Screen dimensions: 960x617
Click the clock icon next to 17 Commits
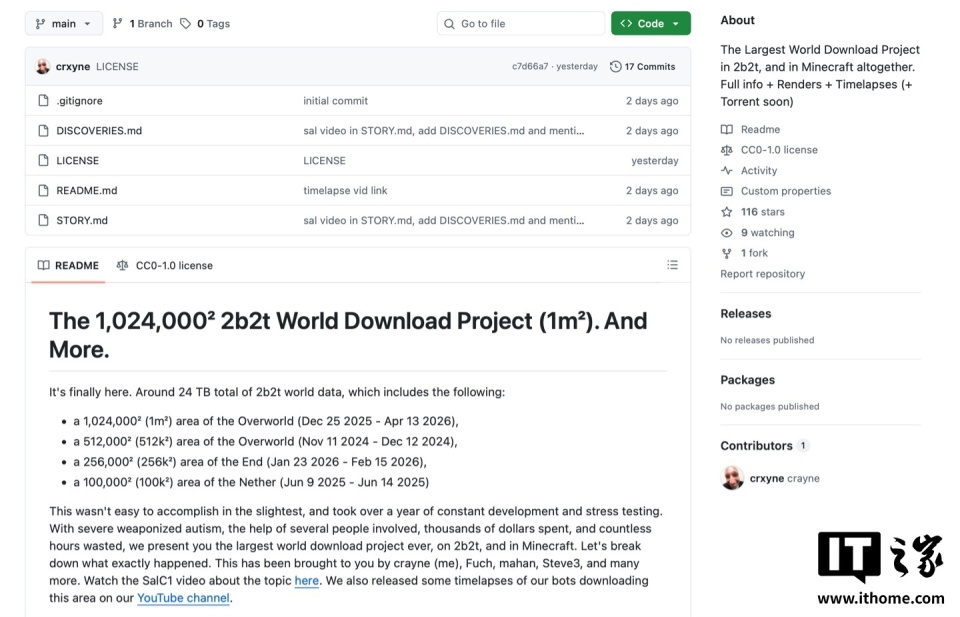pos(615,67)
